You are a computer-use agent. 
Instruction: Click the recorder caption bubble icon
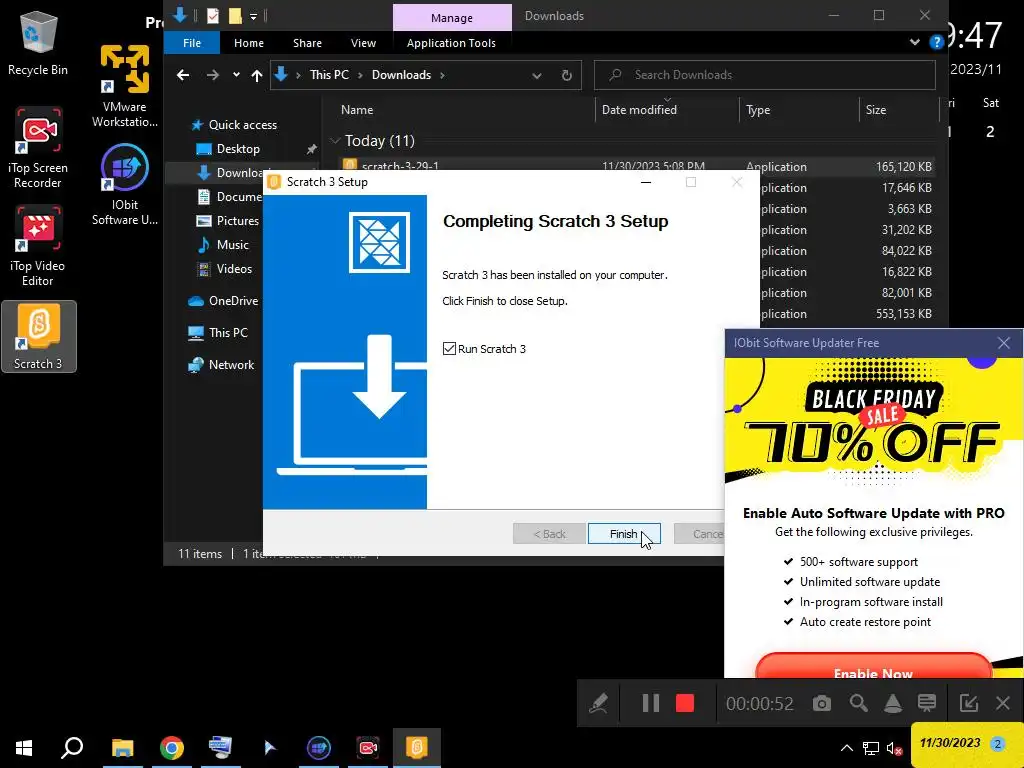coord(927,703)
